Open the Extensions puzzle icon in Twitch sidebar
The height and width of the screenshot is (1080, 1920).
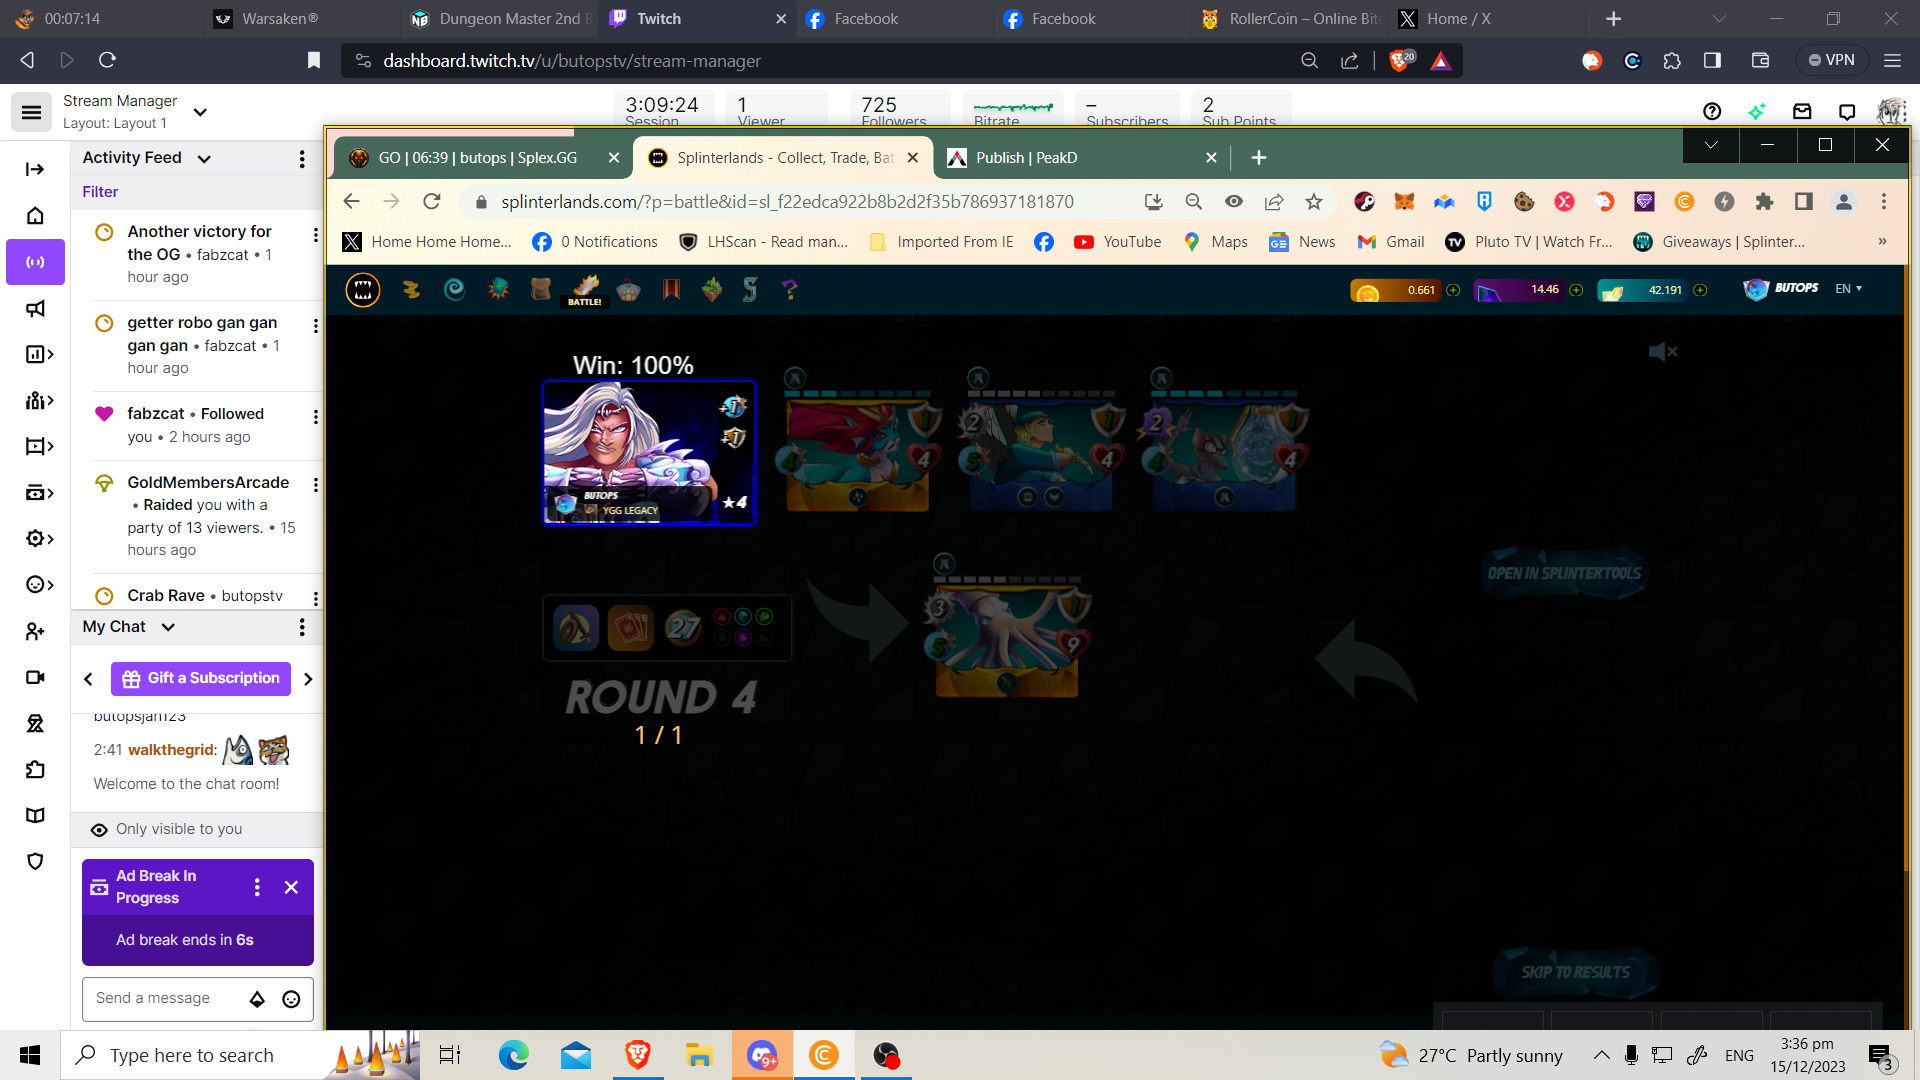tap(35, 769)
